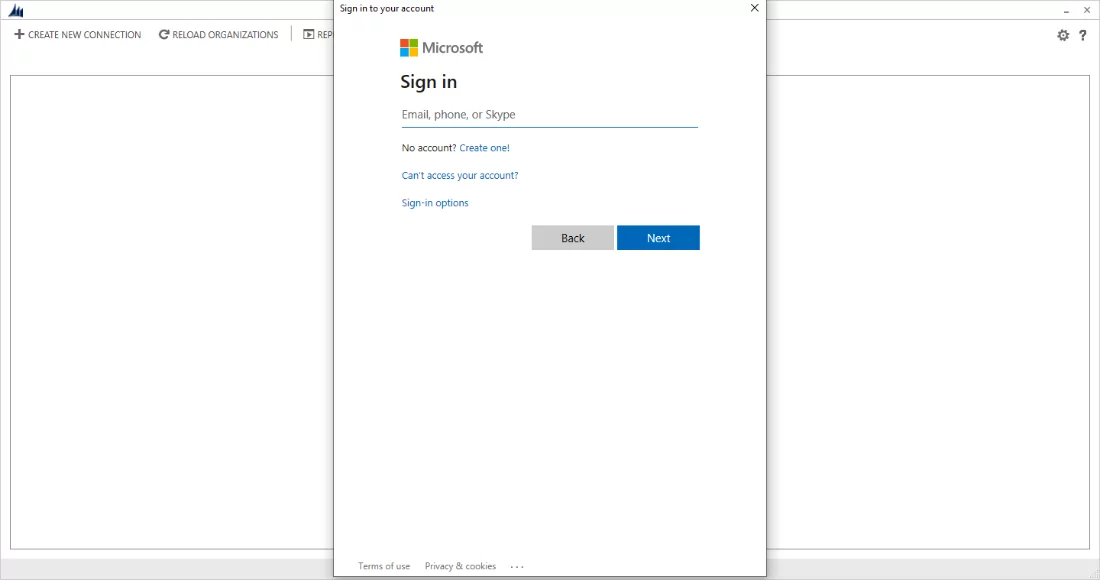Open Privacy & cookies link
The image size is (1100, 580).
click(x=460, y=566)
